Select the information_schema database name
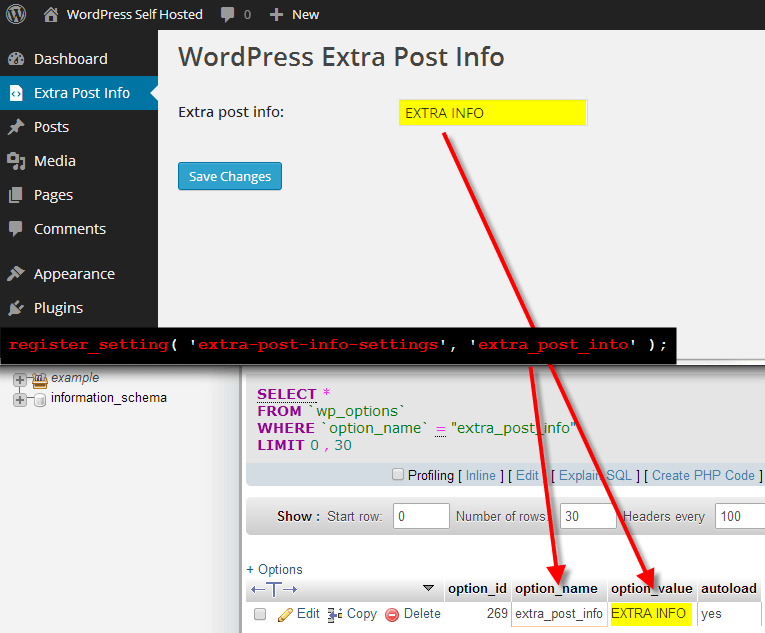 point(109,398)
